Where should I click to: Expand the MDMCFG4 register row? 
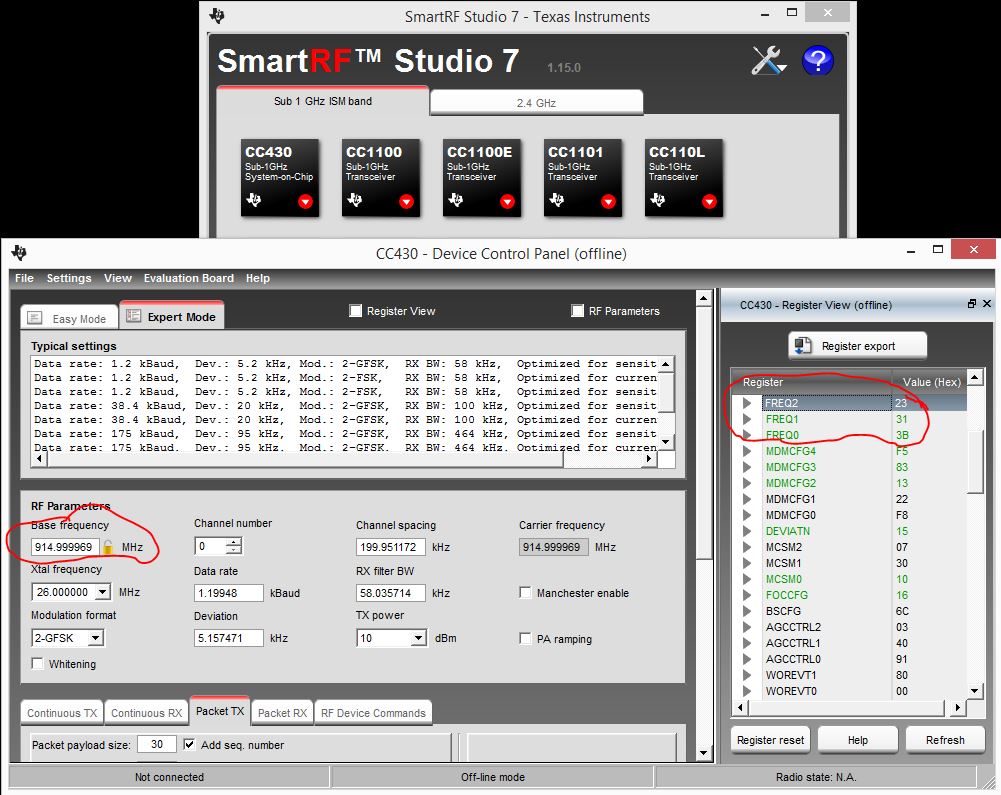[747, 451]
